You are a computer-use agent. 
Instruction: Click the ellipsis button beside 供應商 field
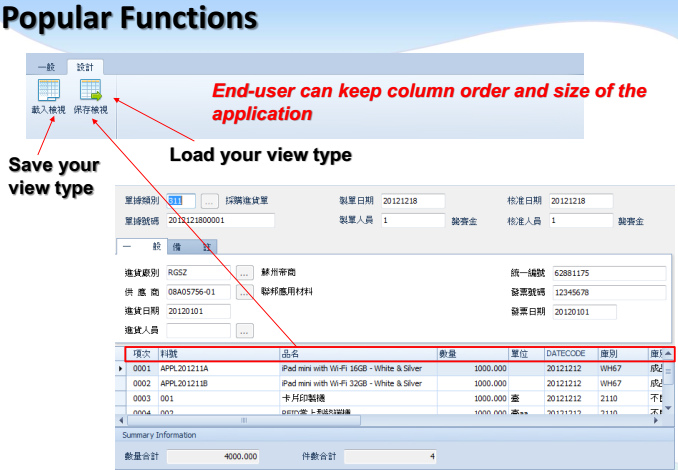pyautogui.click(x=244, y=292)
